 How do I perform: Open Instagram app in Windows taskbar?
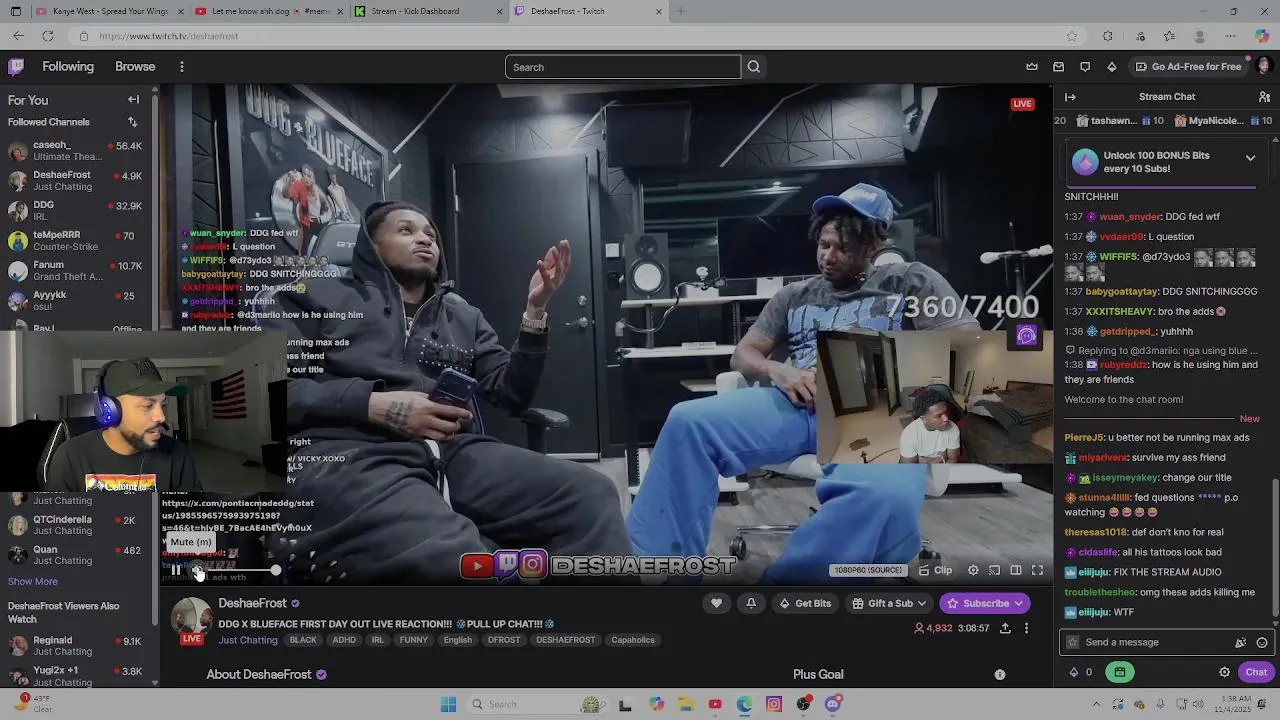click(x=774, y=704)
